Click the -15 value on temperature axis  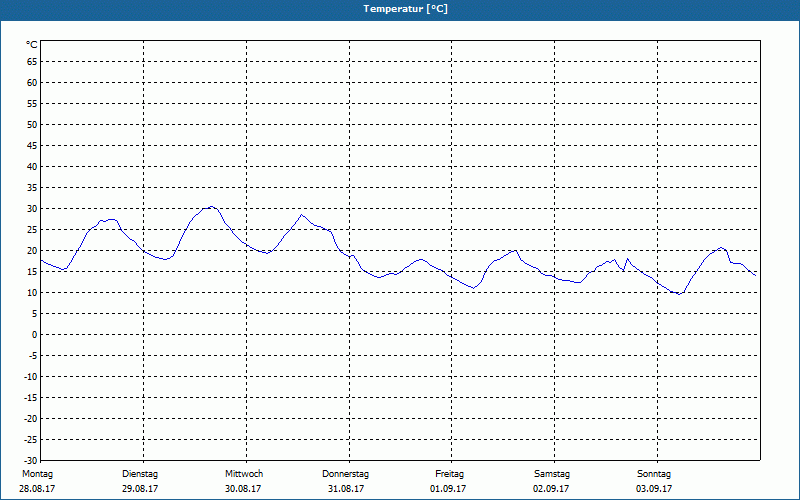click(x=31, y=397)
